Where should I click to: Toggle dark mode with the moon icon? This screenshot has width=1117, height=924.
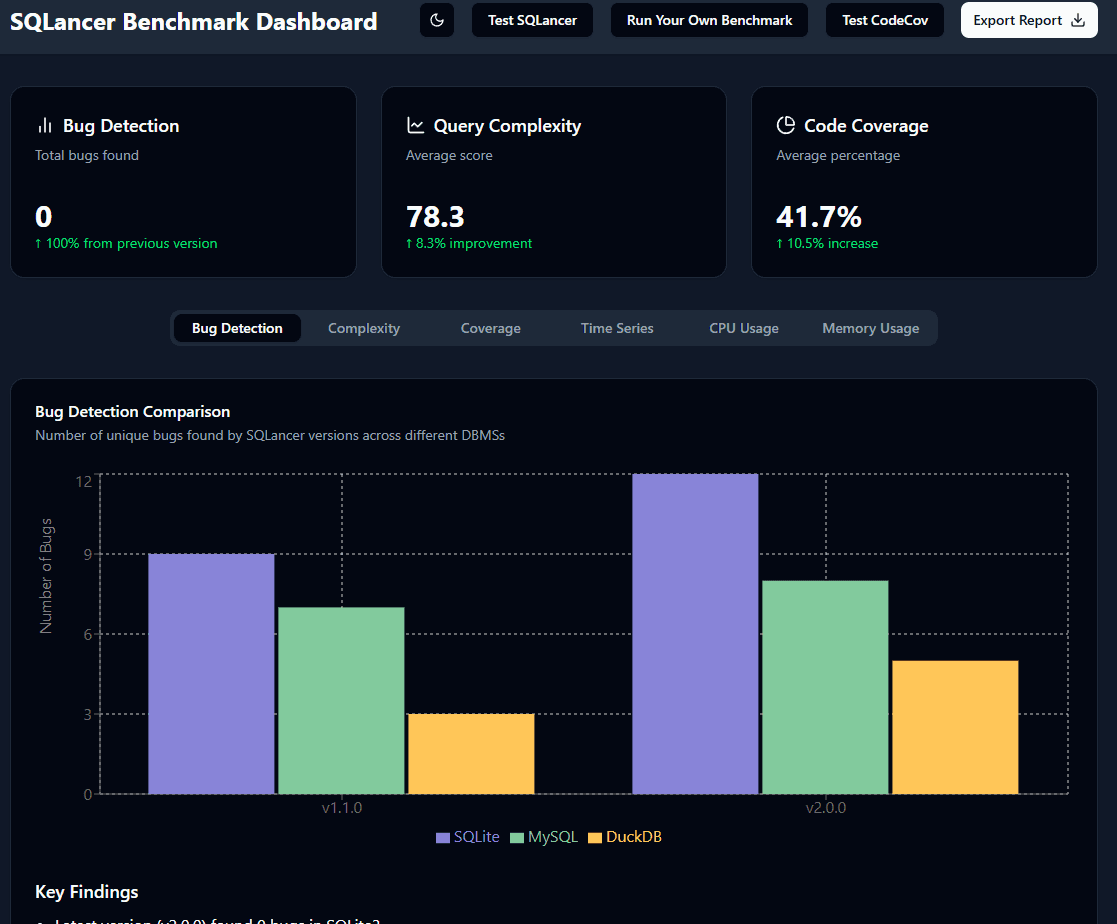(x=437, y=21)
